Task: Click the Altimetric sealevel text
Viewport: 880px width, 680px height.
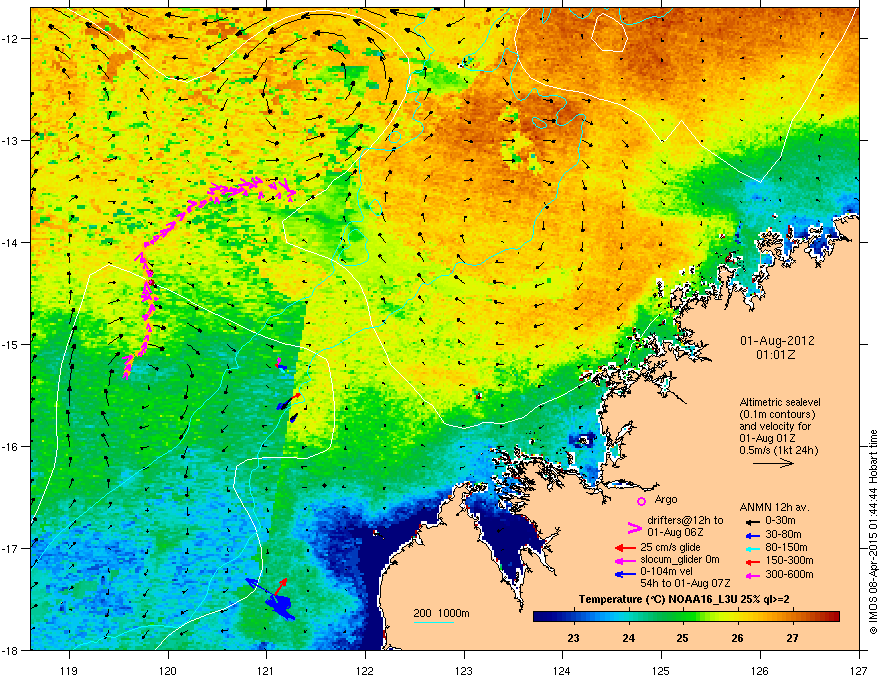Action: [780, 402]
